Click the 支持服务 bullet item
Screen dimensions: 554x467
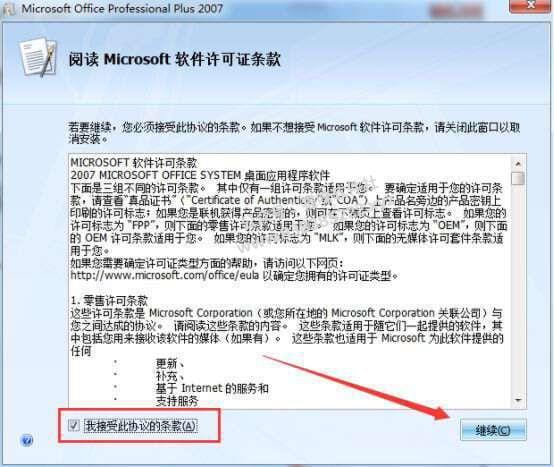point(177,401)
